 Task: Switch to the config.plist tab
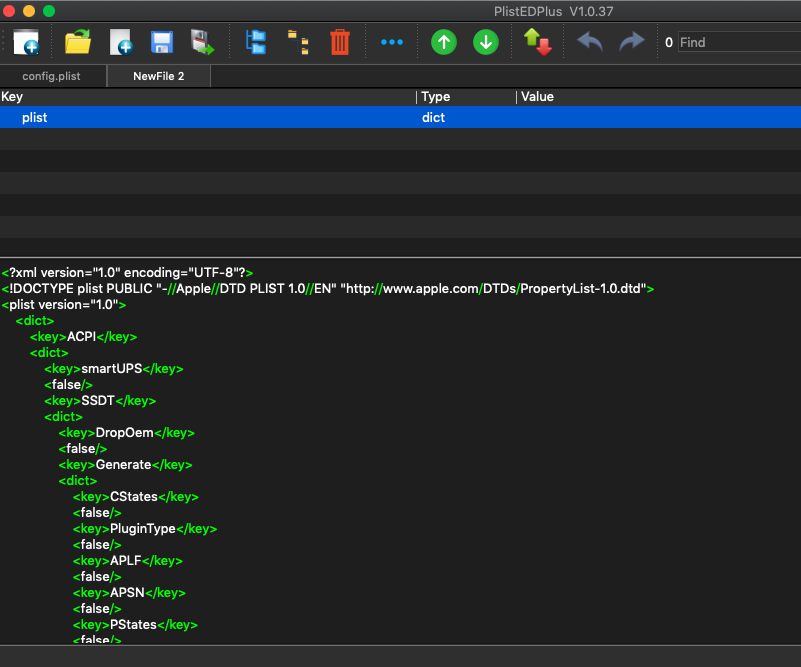(x=52, y=76)
